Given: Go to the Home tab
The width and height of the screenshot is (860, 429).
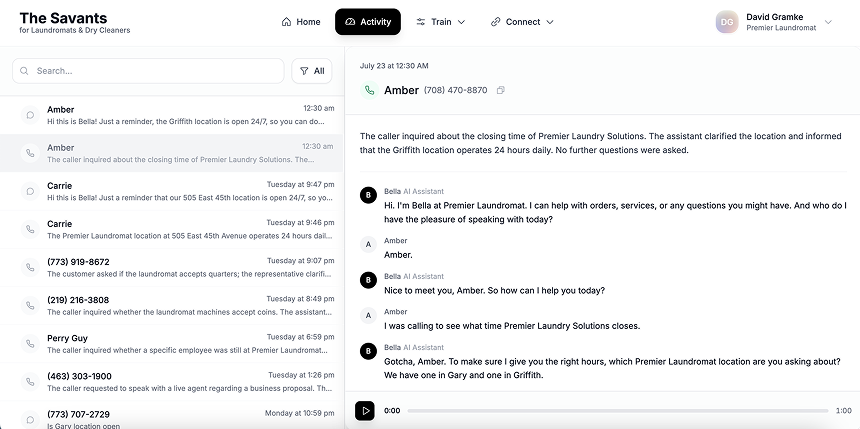Looking at the screenshot, I should pyautogui.click(x=301, y=22).
